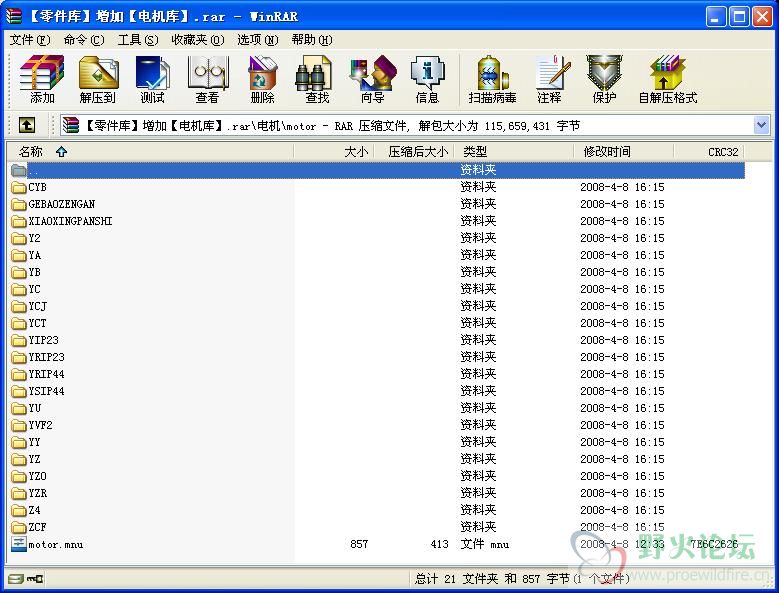Open the Options (选项) menu
779x593 pixels.
pos(257,40)
